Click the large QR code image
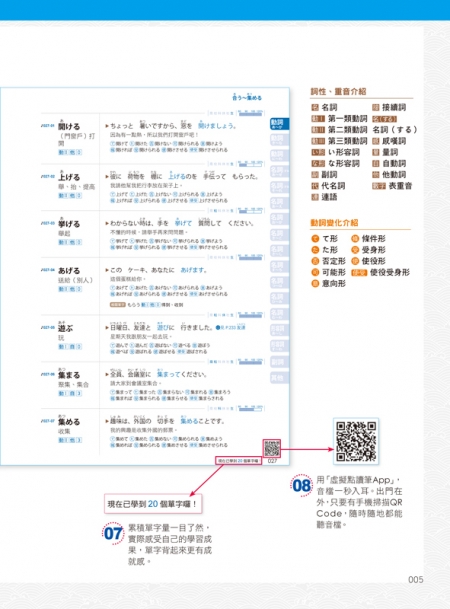 [356, 441]
